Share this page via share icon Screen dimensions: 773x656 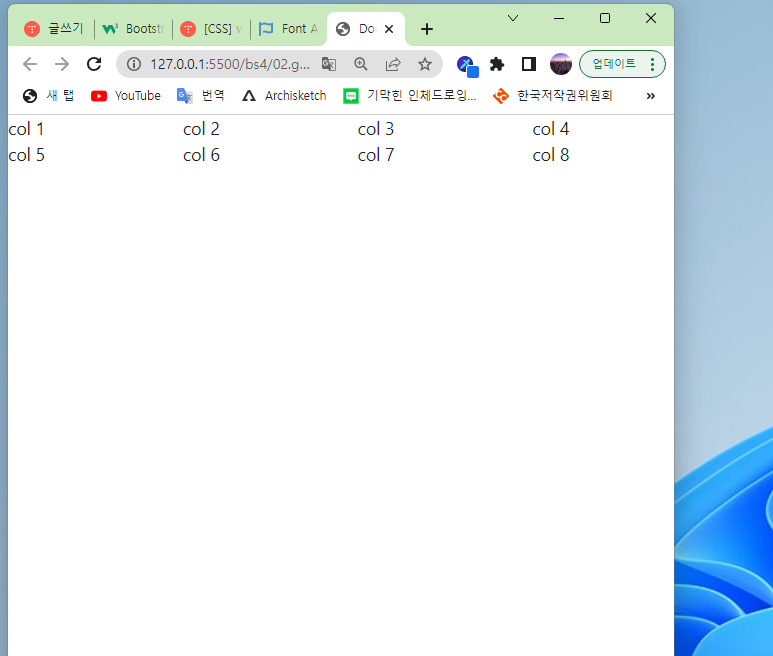pos(393,64)
